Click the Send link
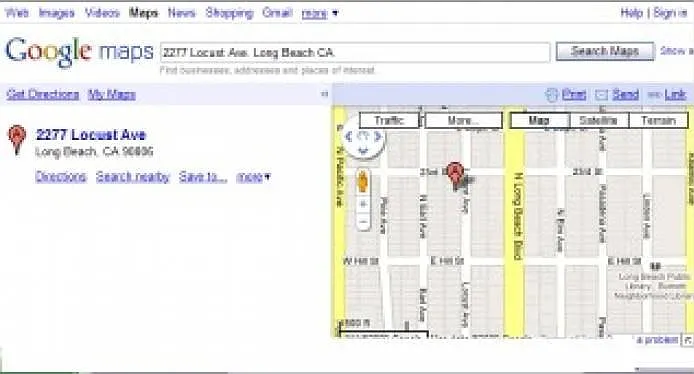 click(x=625, y=94)
